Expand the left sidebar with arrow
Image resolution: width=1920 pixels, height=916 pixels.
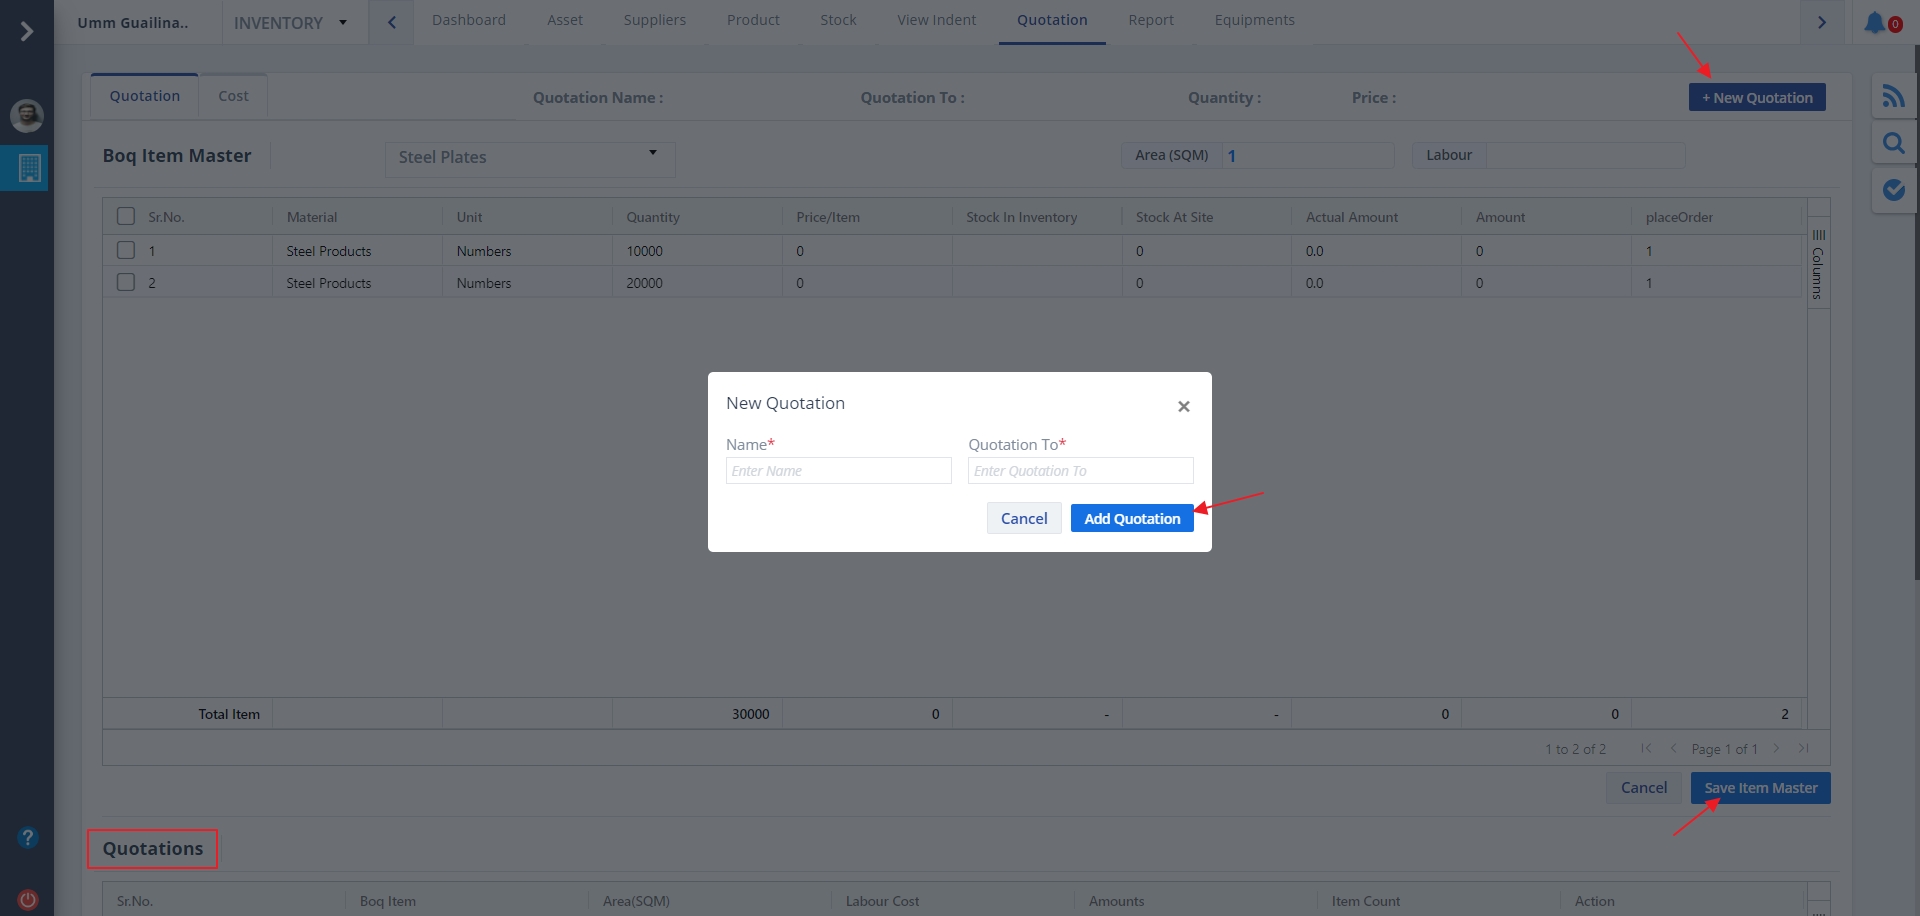coord(27,32)
